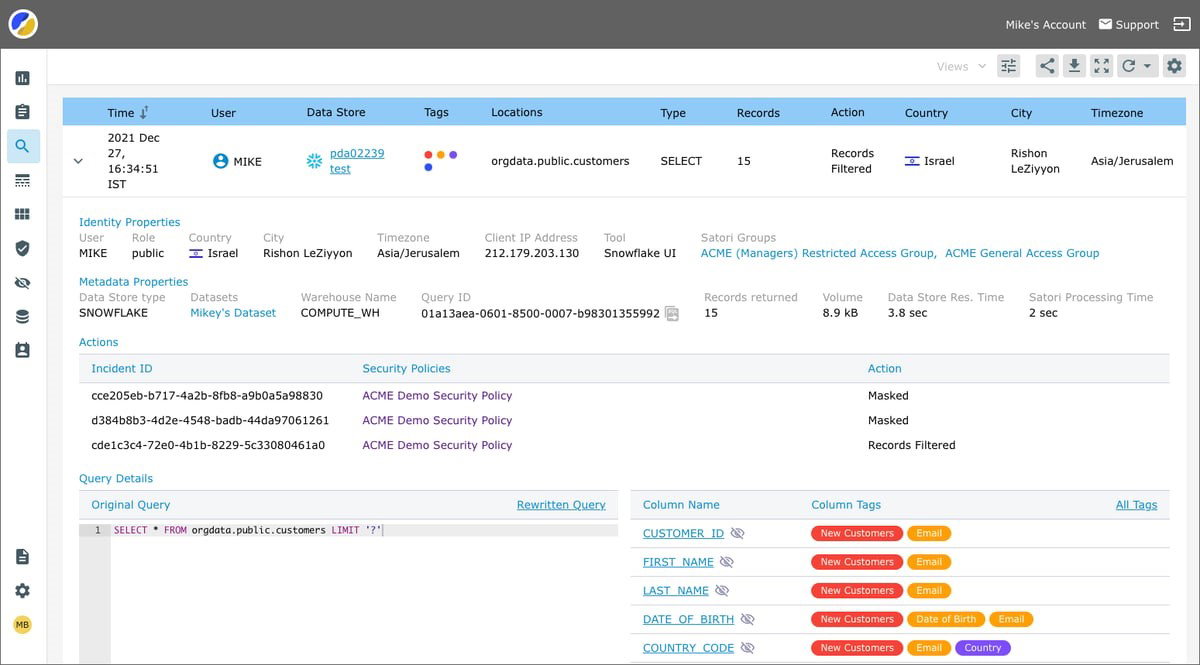
Task: Click the share icon in toolbar
Action: (x=1047, y=66)
